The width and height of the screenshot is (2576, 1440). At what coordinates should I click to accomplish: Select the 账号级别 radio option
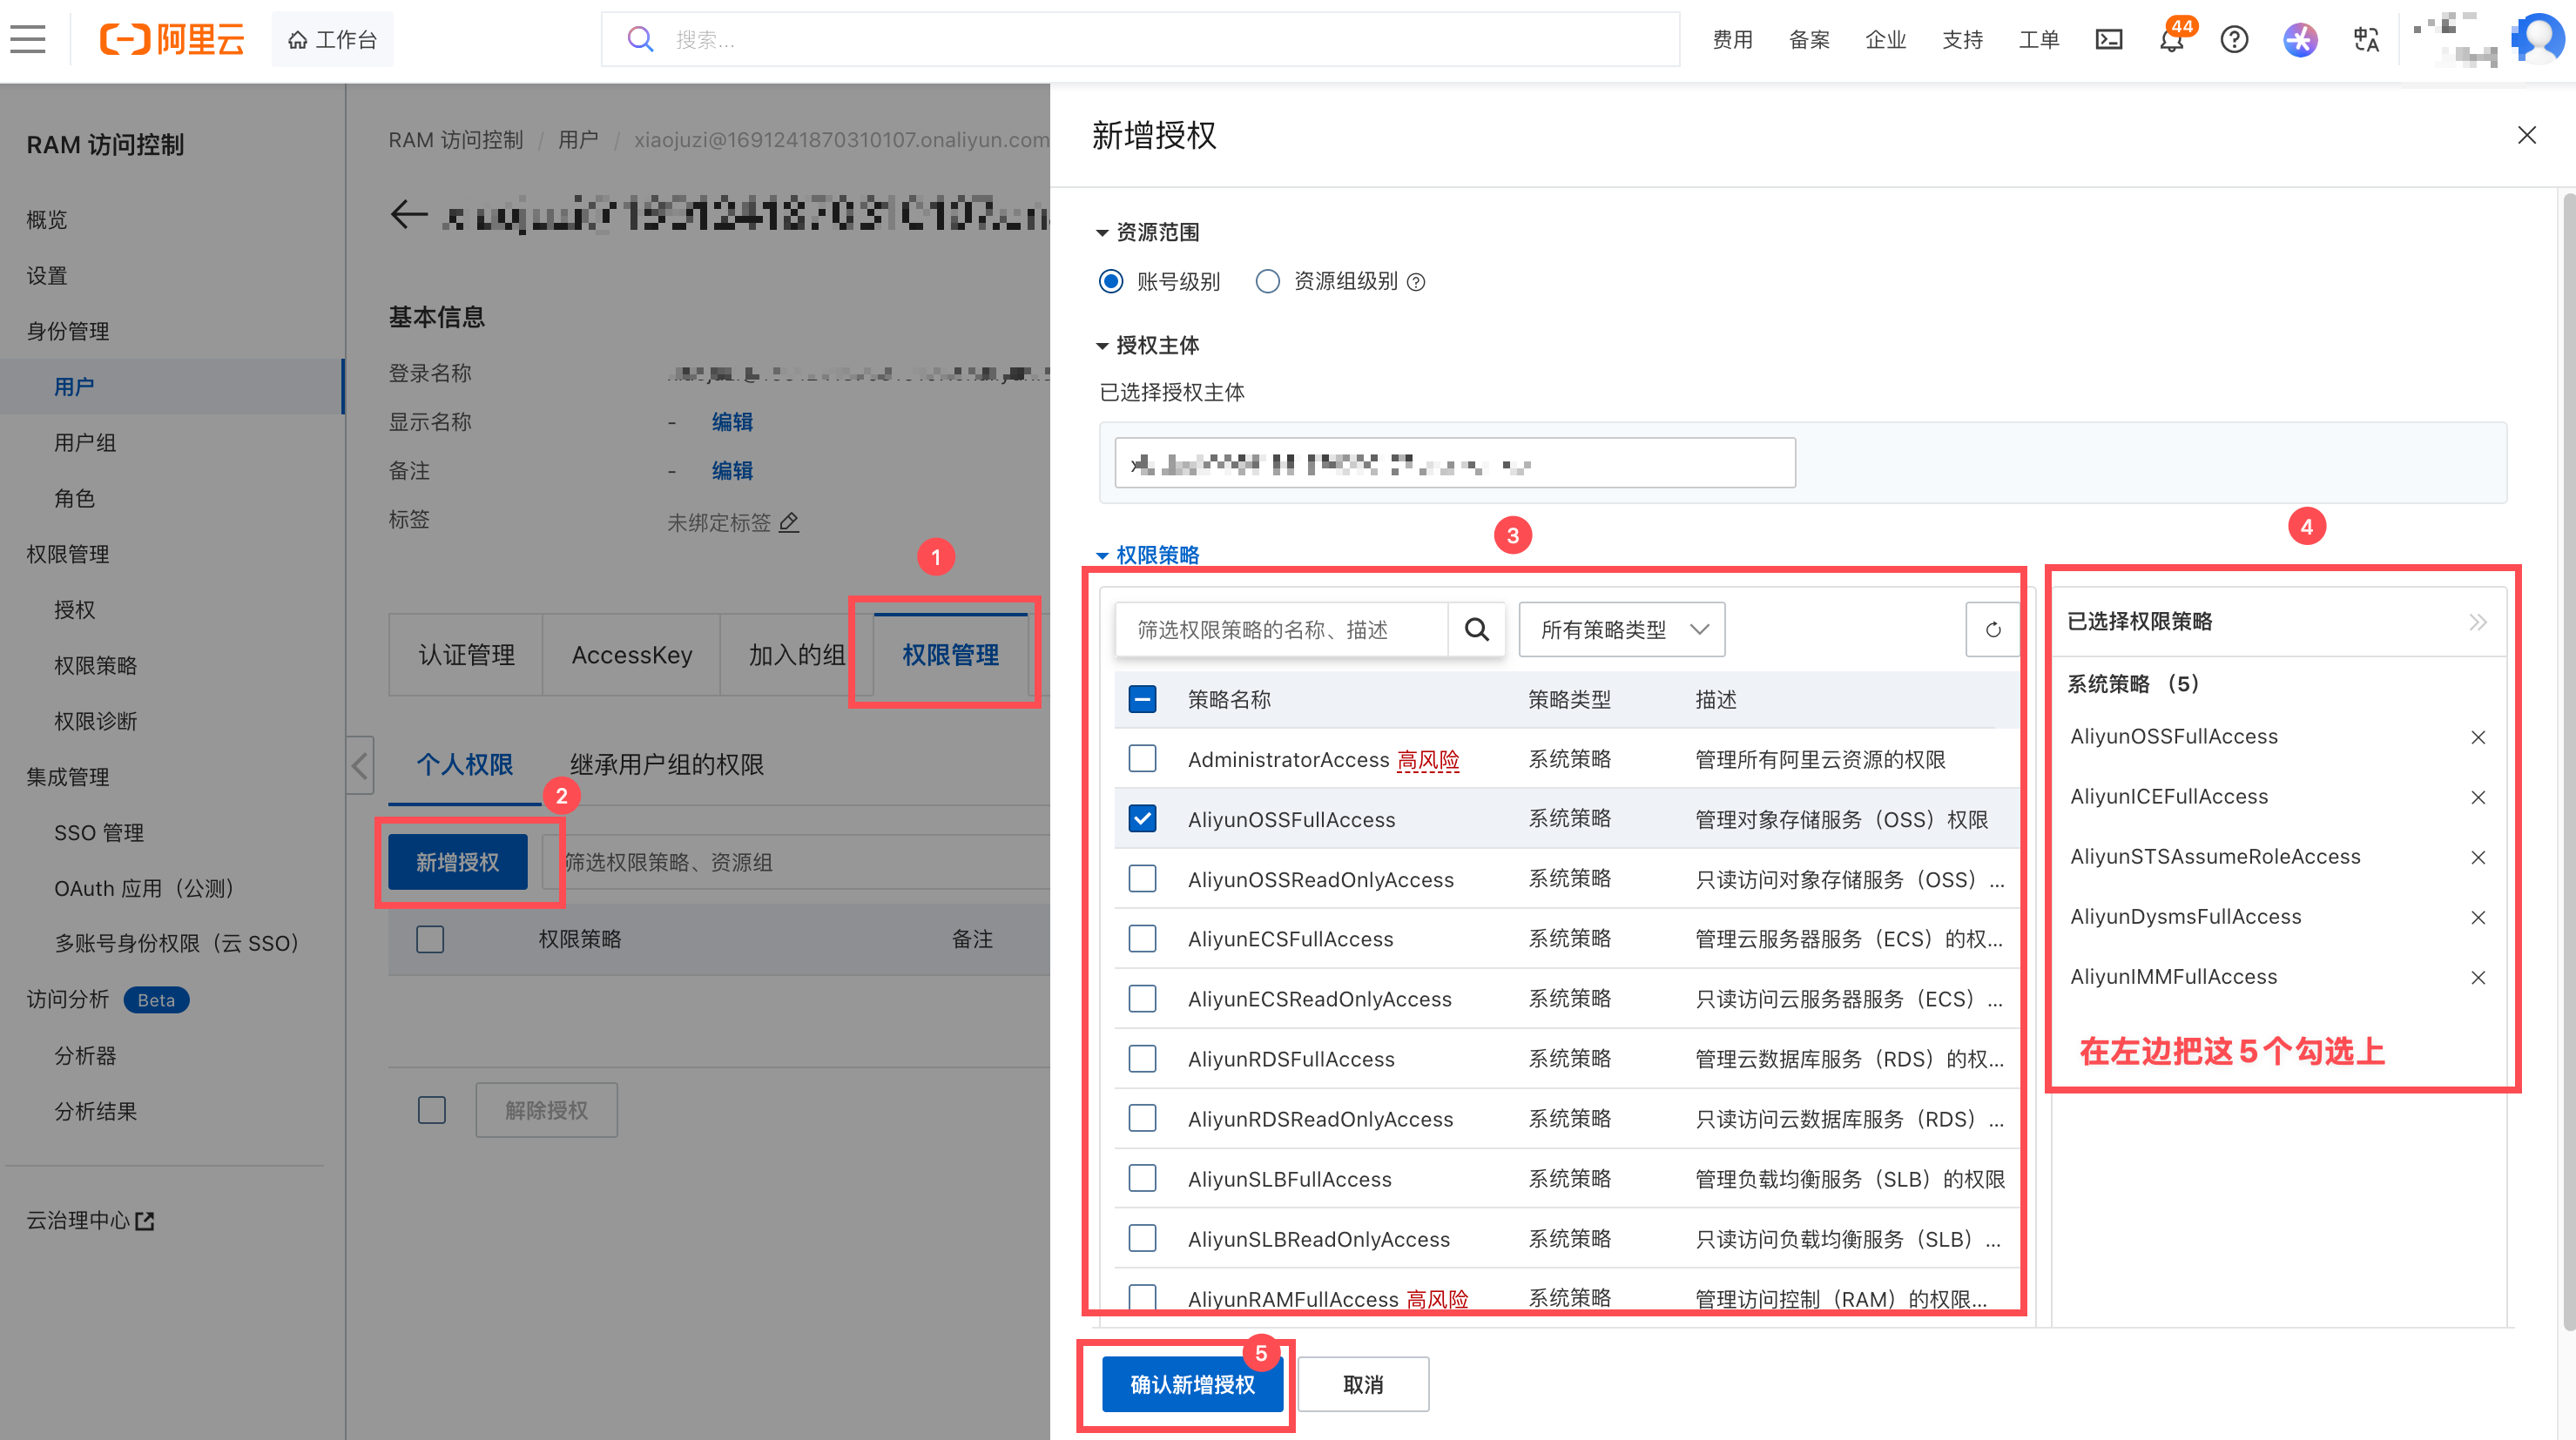click(x=1111, y=281)
